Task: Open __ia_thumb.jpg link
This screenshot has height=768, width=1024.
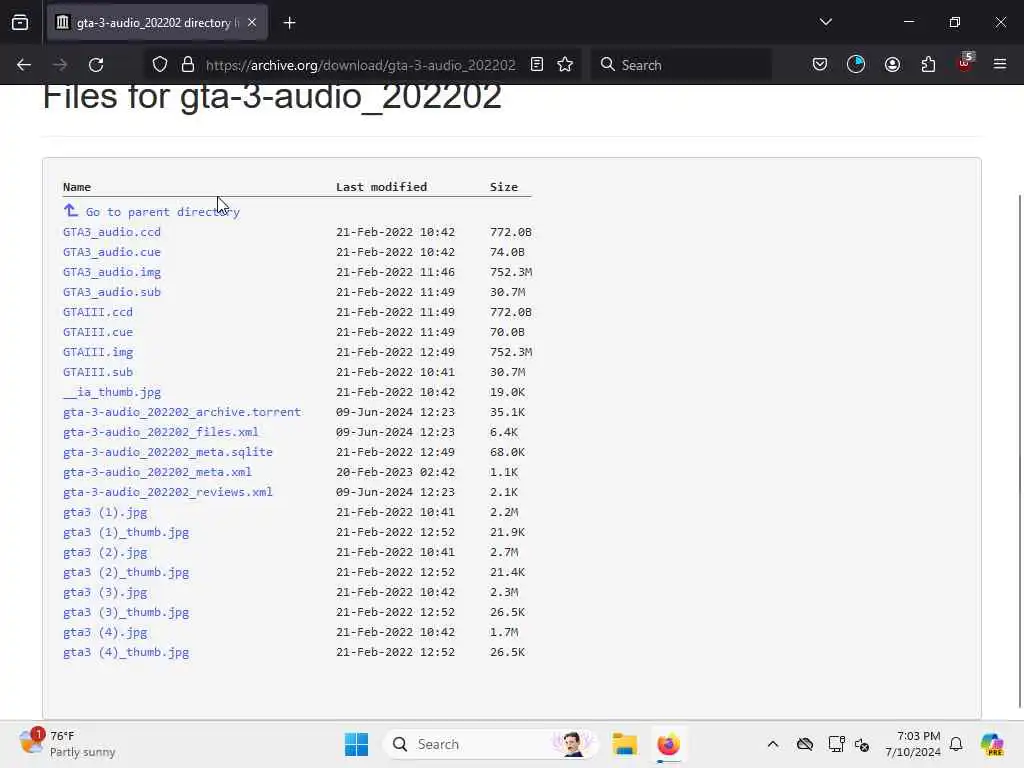Action: tap(112, 392)
